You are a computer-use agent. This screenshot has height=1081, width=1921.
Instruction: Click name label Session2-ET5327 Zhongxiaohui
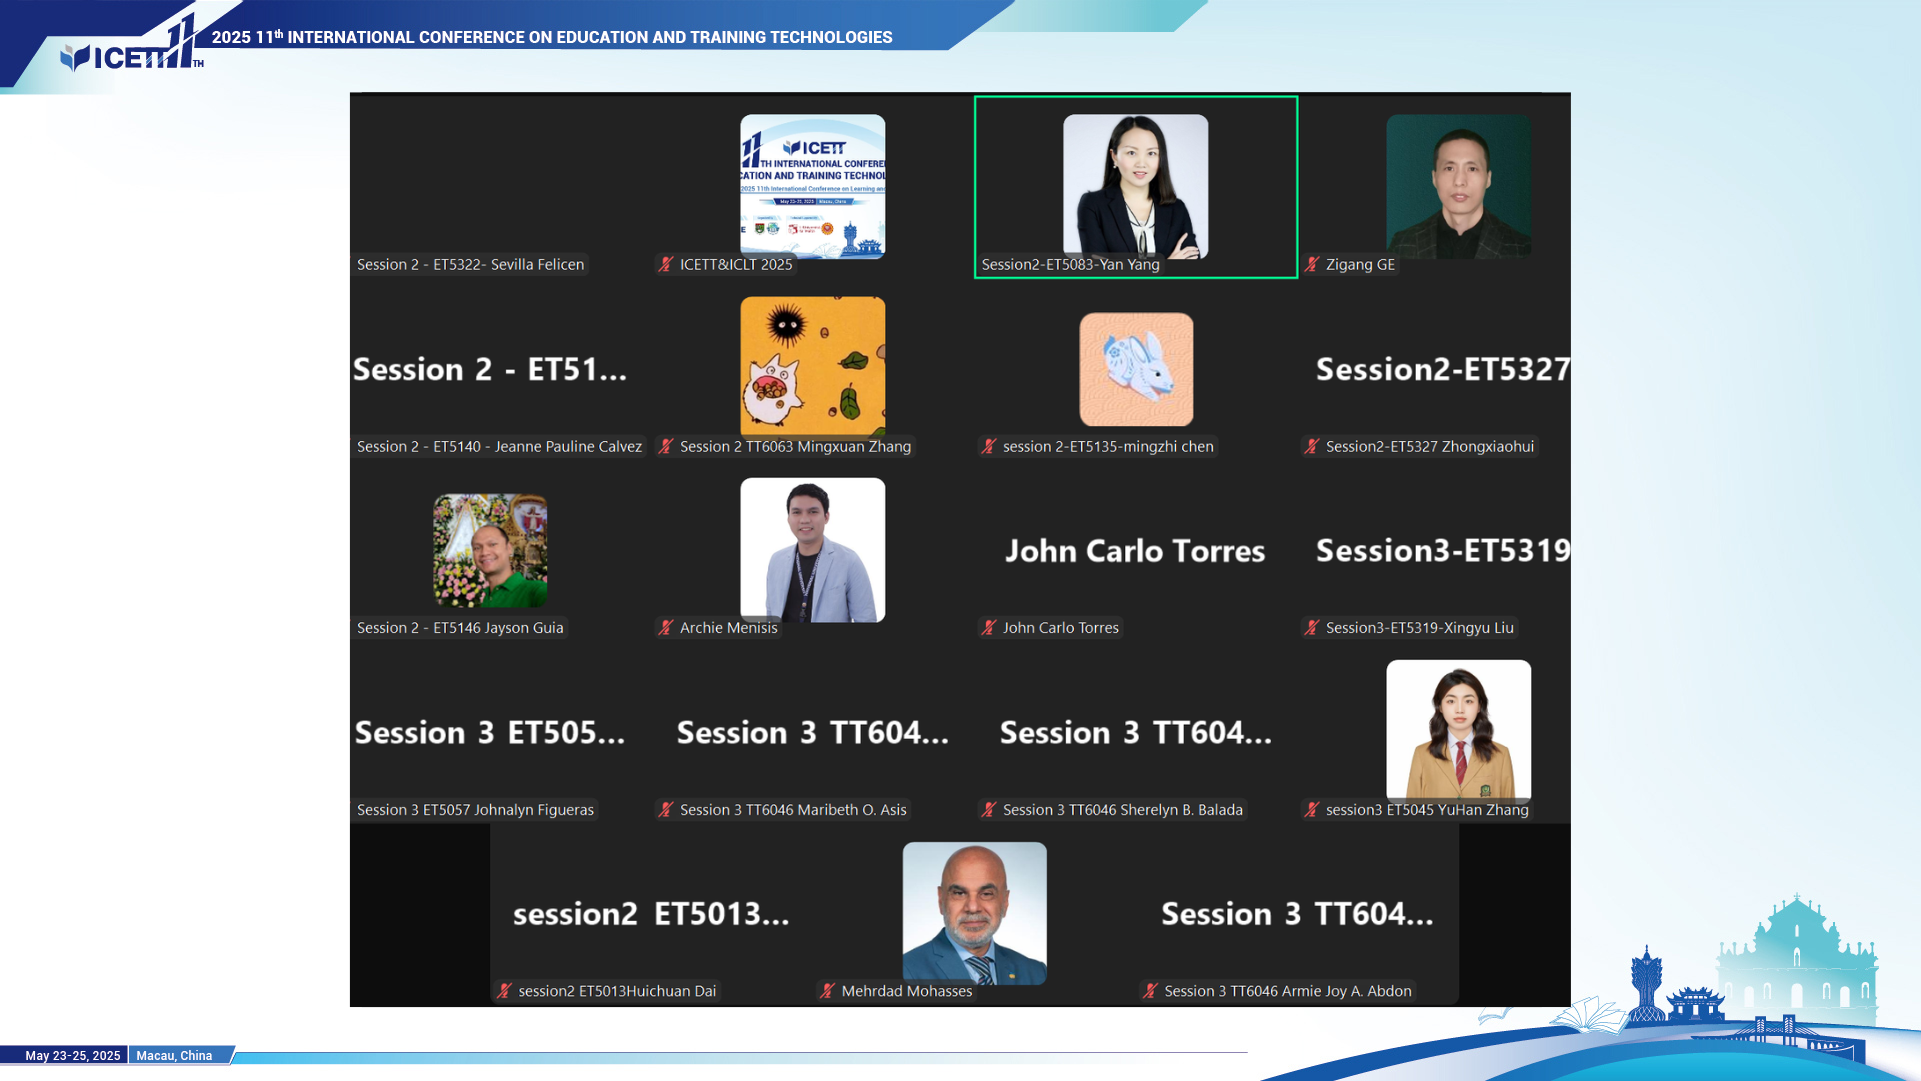tap(1429, 446)
